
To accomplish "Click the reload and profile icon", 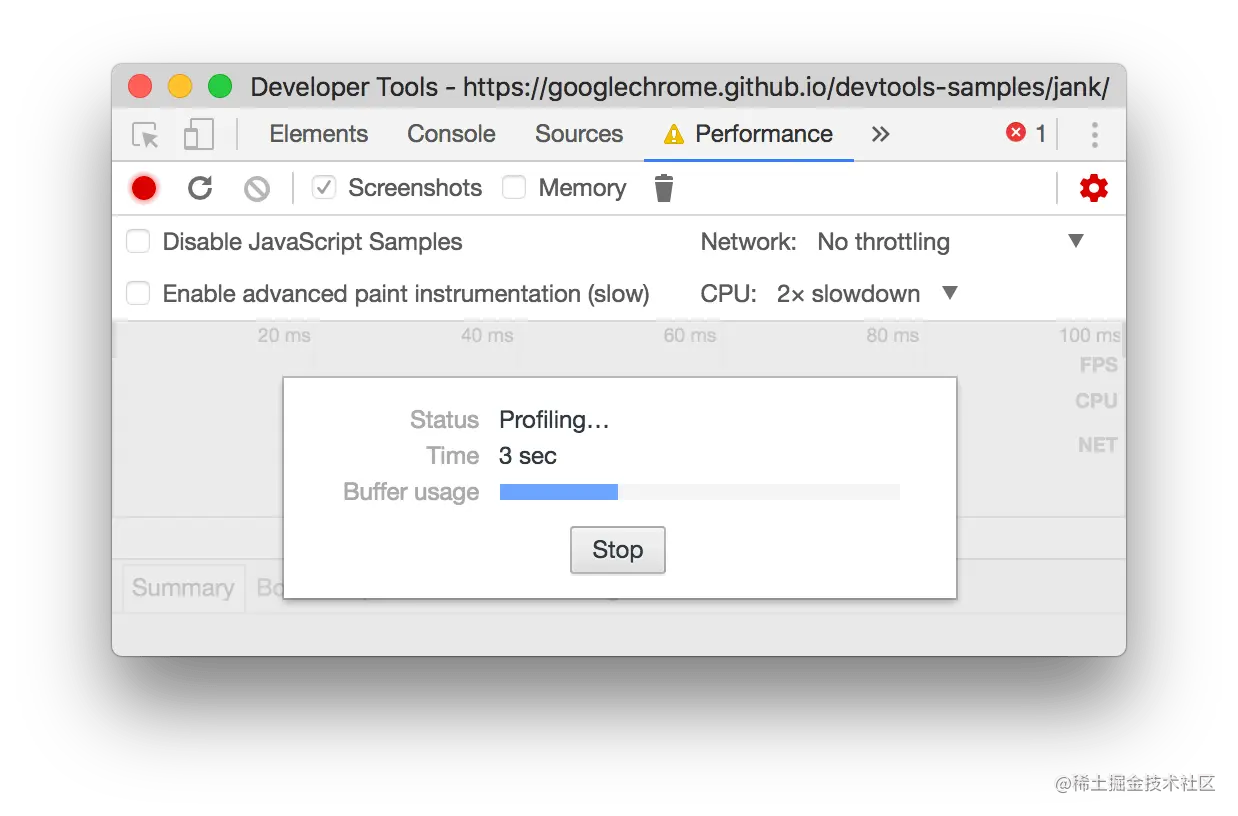I will pos(200,188).
